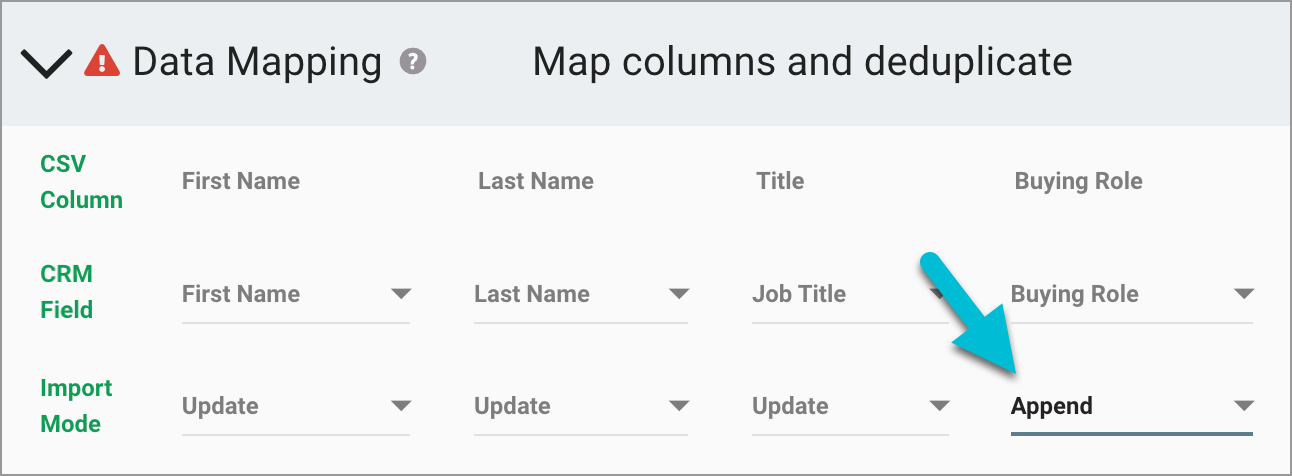1292x476 pixels.
Task: Click the Last Name CSV column header
Action: [536, 181]
